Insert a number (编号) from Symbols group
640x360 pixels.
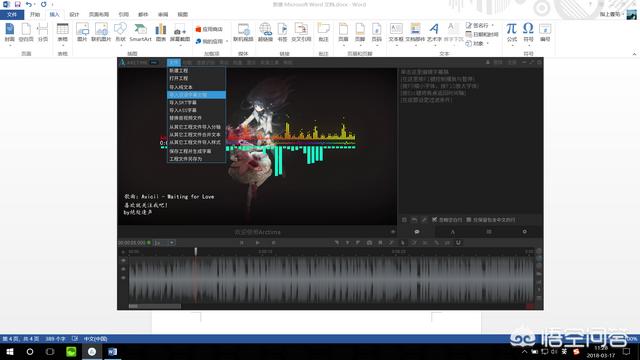[x=545, y=33]
